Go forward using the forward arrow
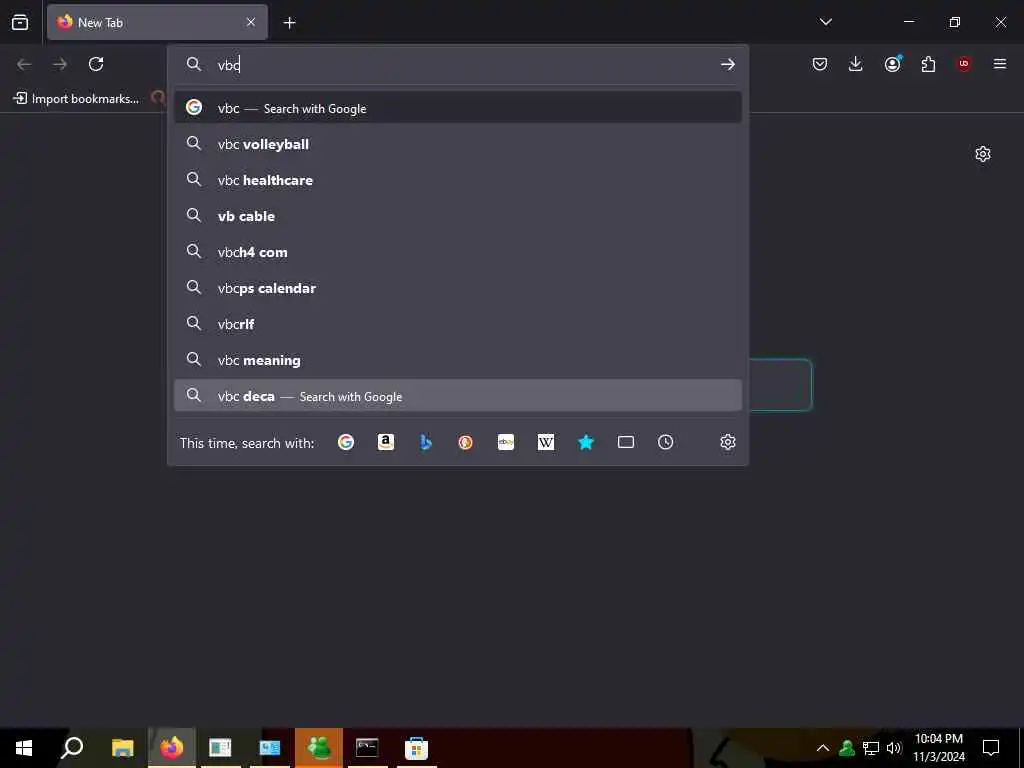The image size is (1024, 768). (60, 64)
